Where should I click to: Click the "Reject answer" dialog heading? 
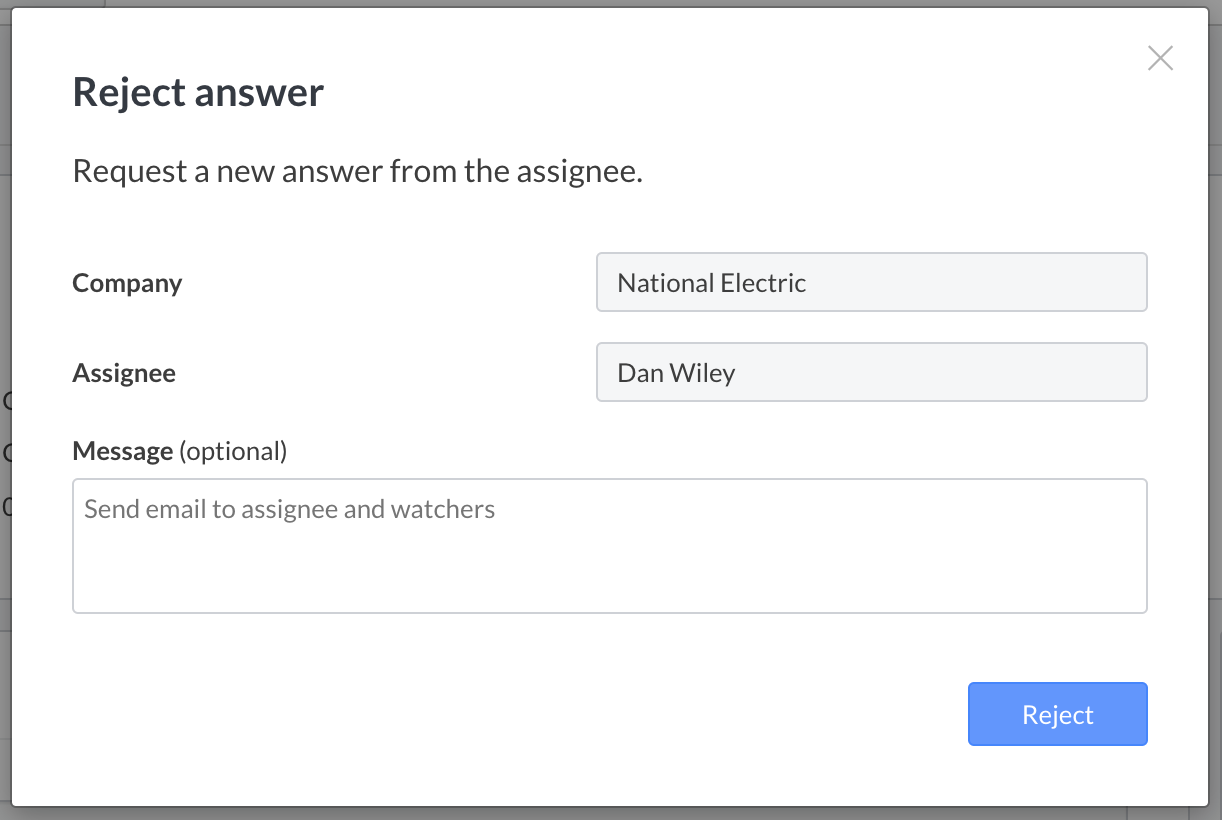point(198,93)
